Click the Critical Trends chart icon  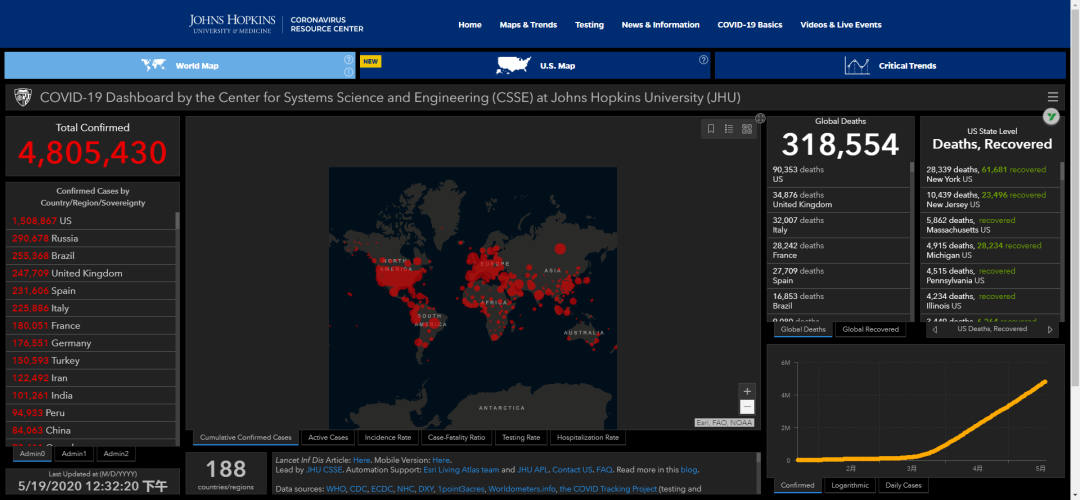pyautogui.click(x=857, y=65)
